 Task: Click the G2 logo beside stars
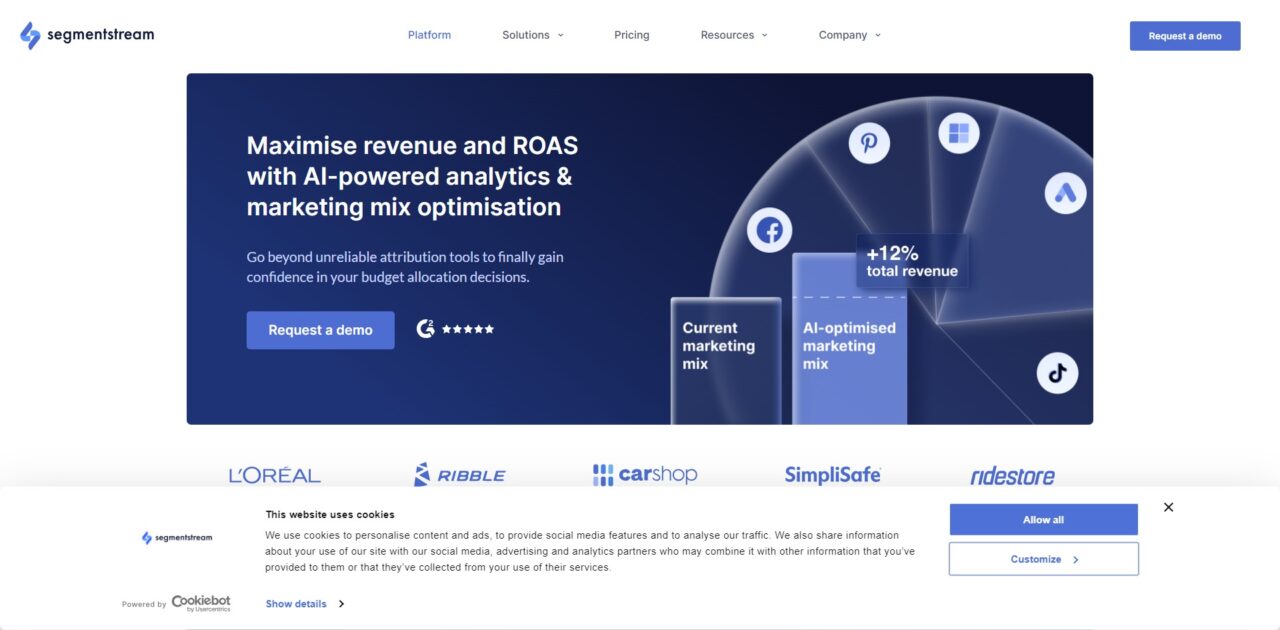tap(425, 329)
